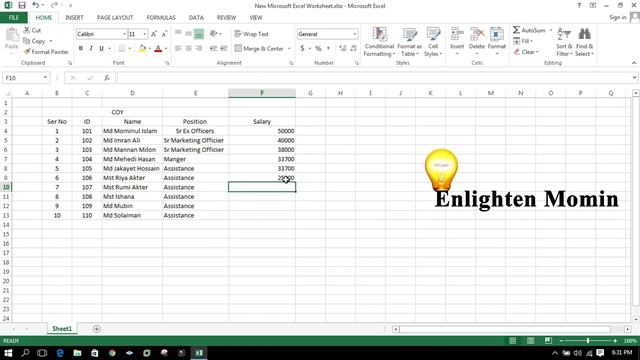Click Insert Function fx icon

pyautogui.click(x=107, y=78)
